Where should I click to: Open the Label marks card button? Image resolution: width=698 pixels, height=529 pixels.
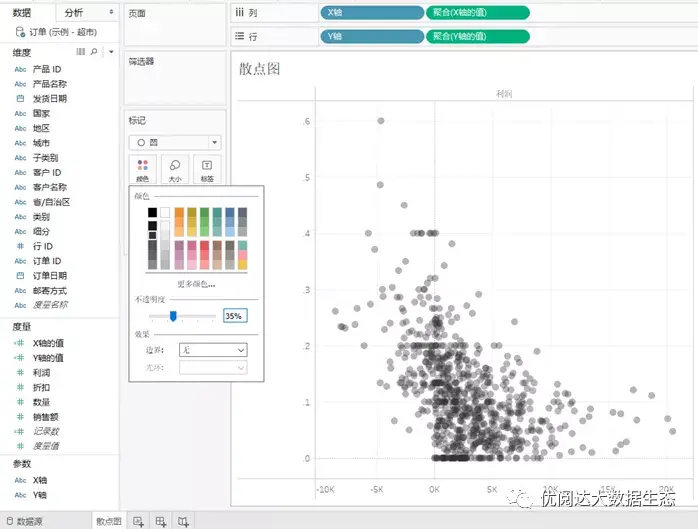pos(207,169)
